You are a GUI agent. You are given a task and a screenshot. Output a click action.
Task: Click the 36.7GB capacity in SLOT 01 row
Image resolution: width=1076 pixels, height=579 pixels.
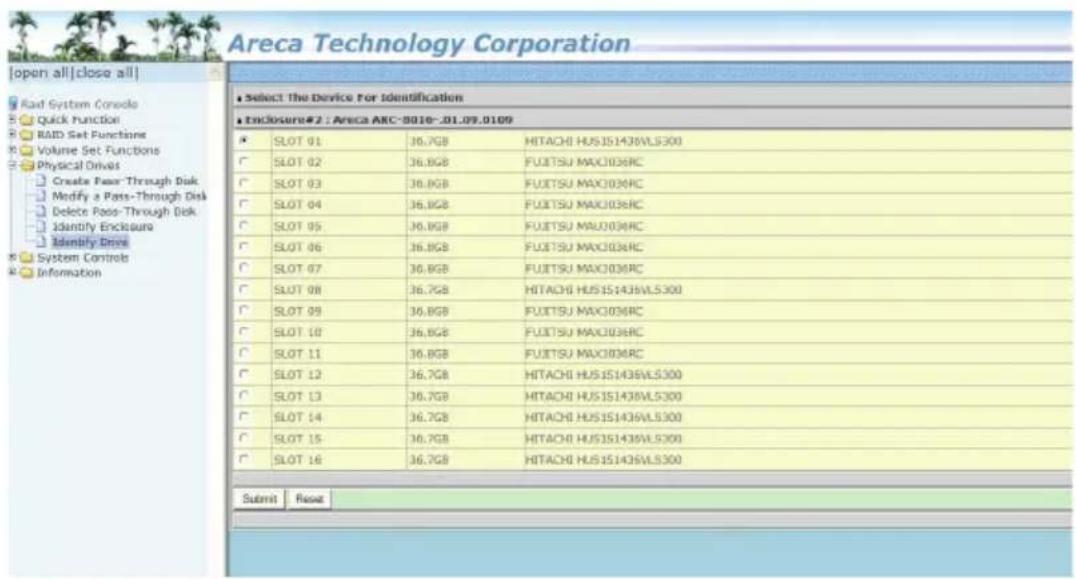429,141
